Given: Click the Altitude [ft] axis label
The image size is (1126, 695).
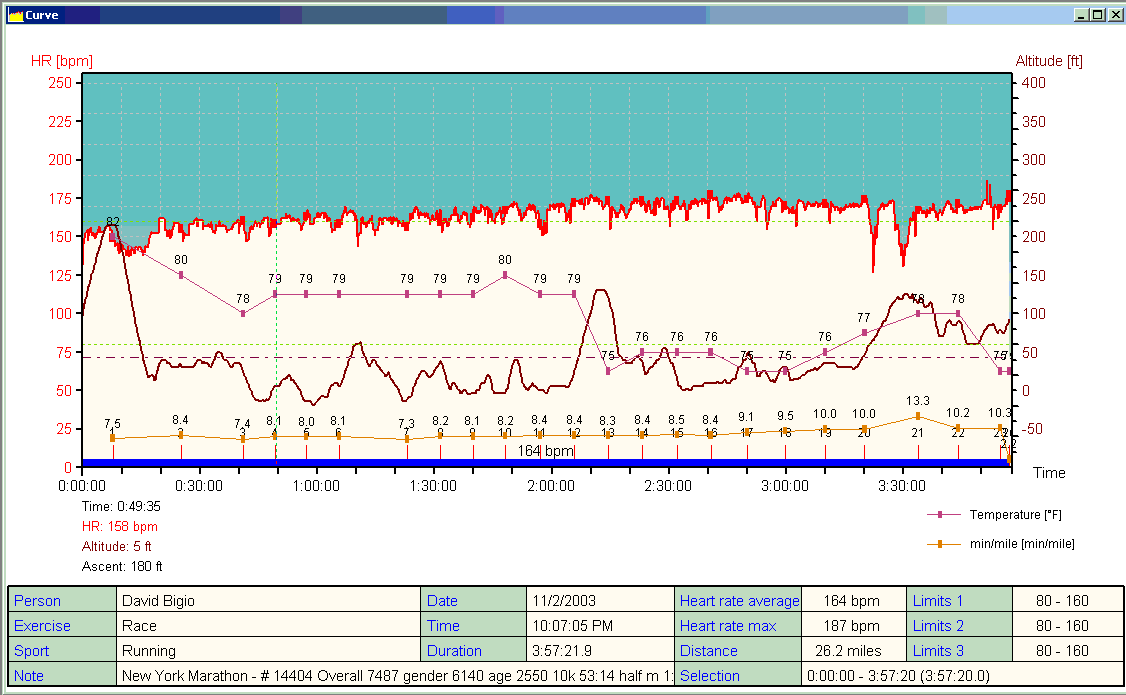Looking at the screenshot, I should click(x=1048, y=61).
